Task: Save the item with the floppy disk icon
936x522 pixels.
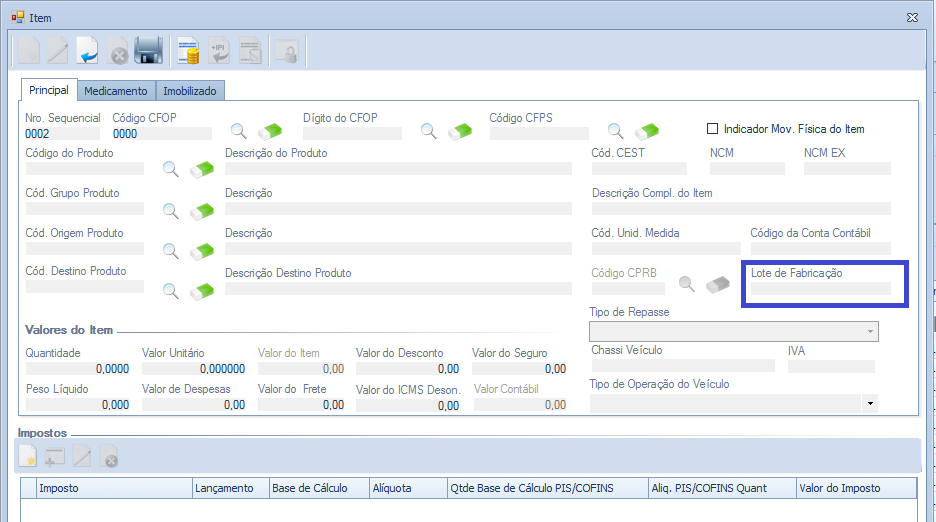Action: (148, 51)
